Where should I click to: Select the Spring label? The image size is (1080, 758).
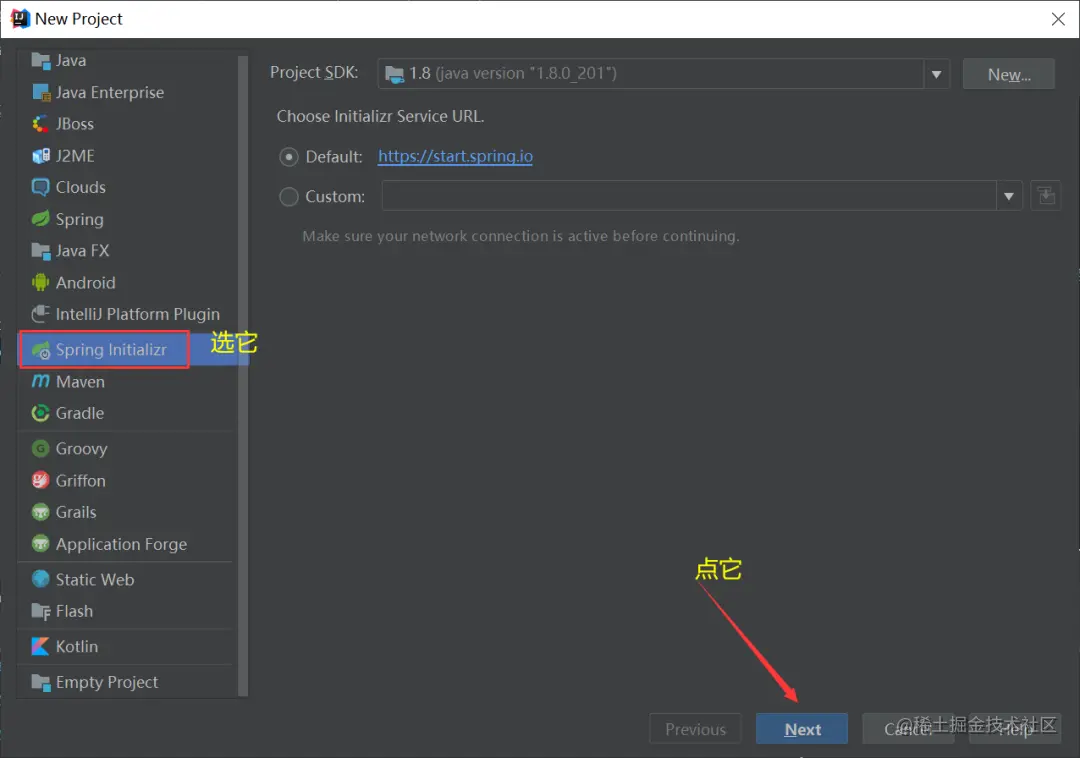point(79,220)
